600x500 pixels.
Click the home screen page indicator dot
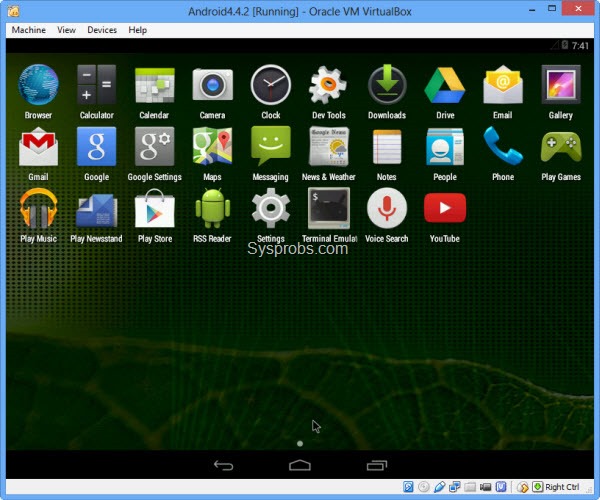pyautogui.click(x=300, y=443)
